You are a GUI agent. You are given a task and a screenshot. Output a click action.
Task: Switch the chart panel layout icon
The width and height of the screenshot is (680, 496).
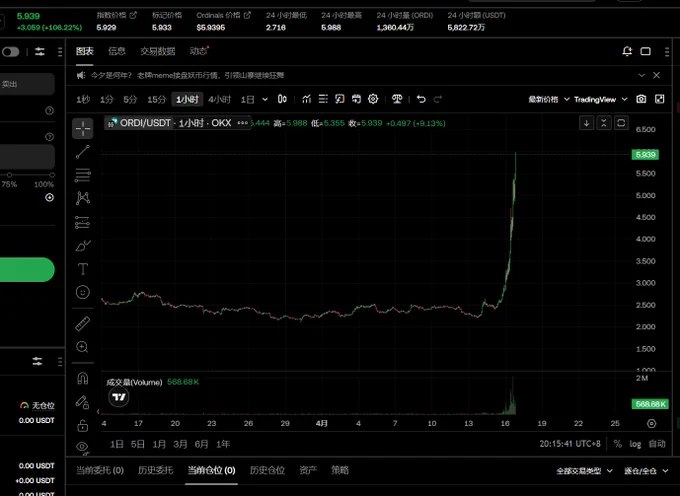(646, 52)
